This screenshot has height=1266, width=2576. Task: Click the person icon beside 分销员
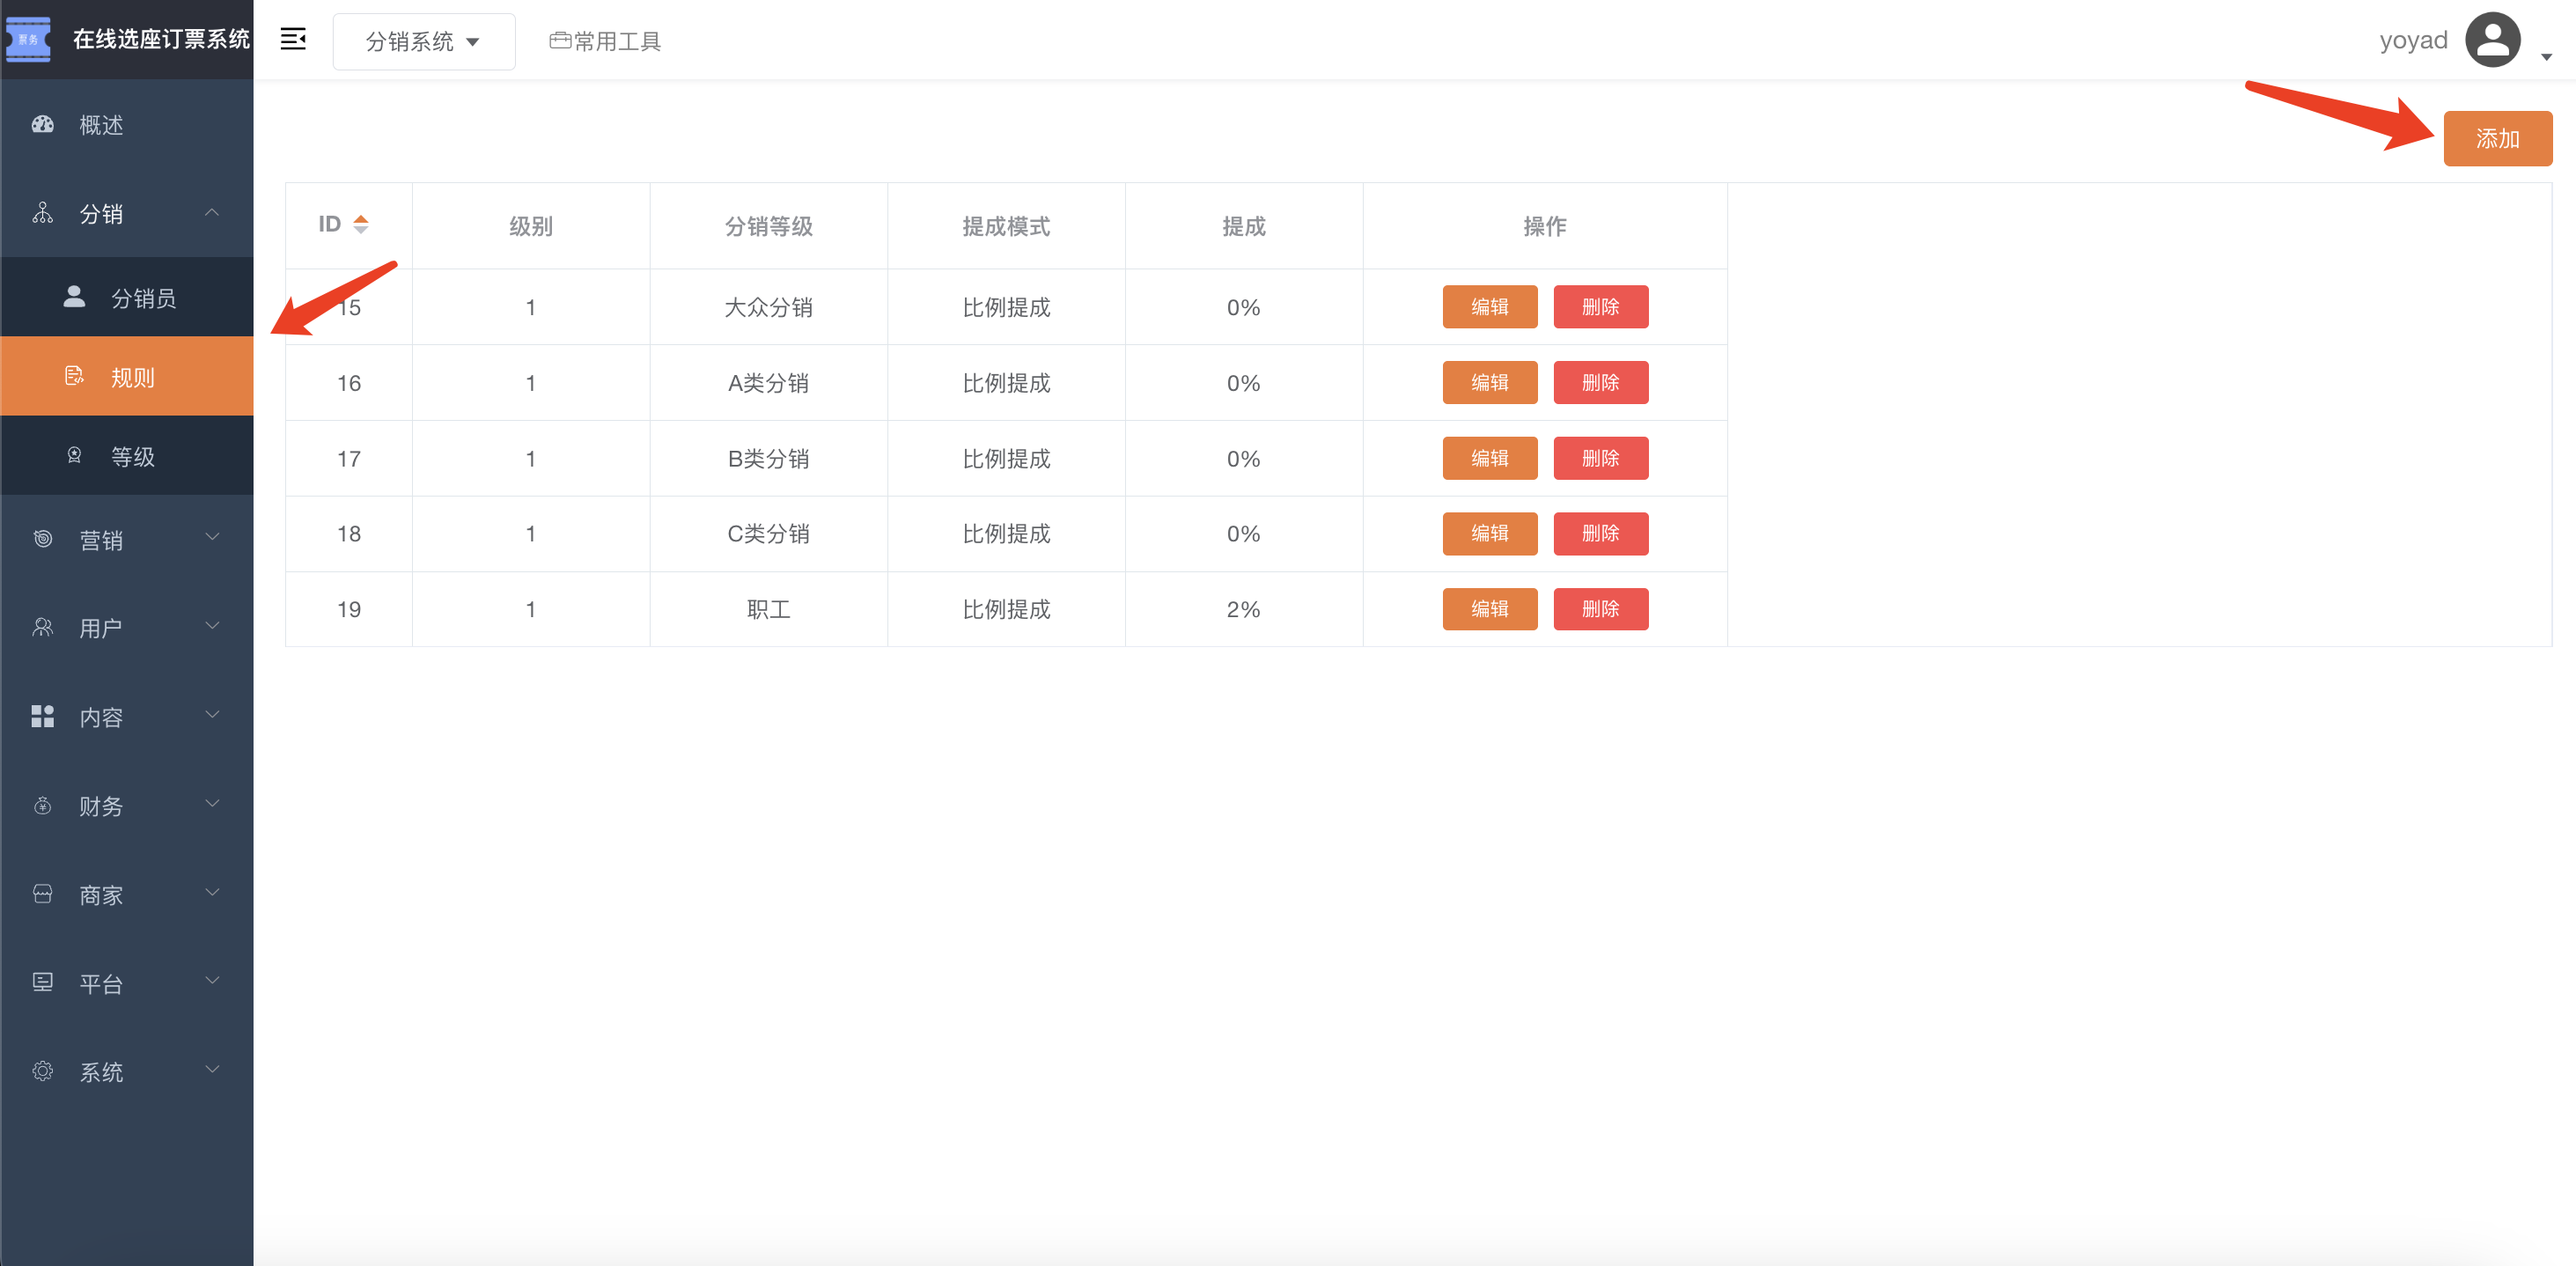tap(74, 296)
